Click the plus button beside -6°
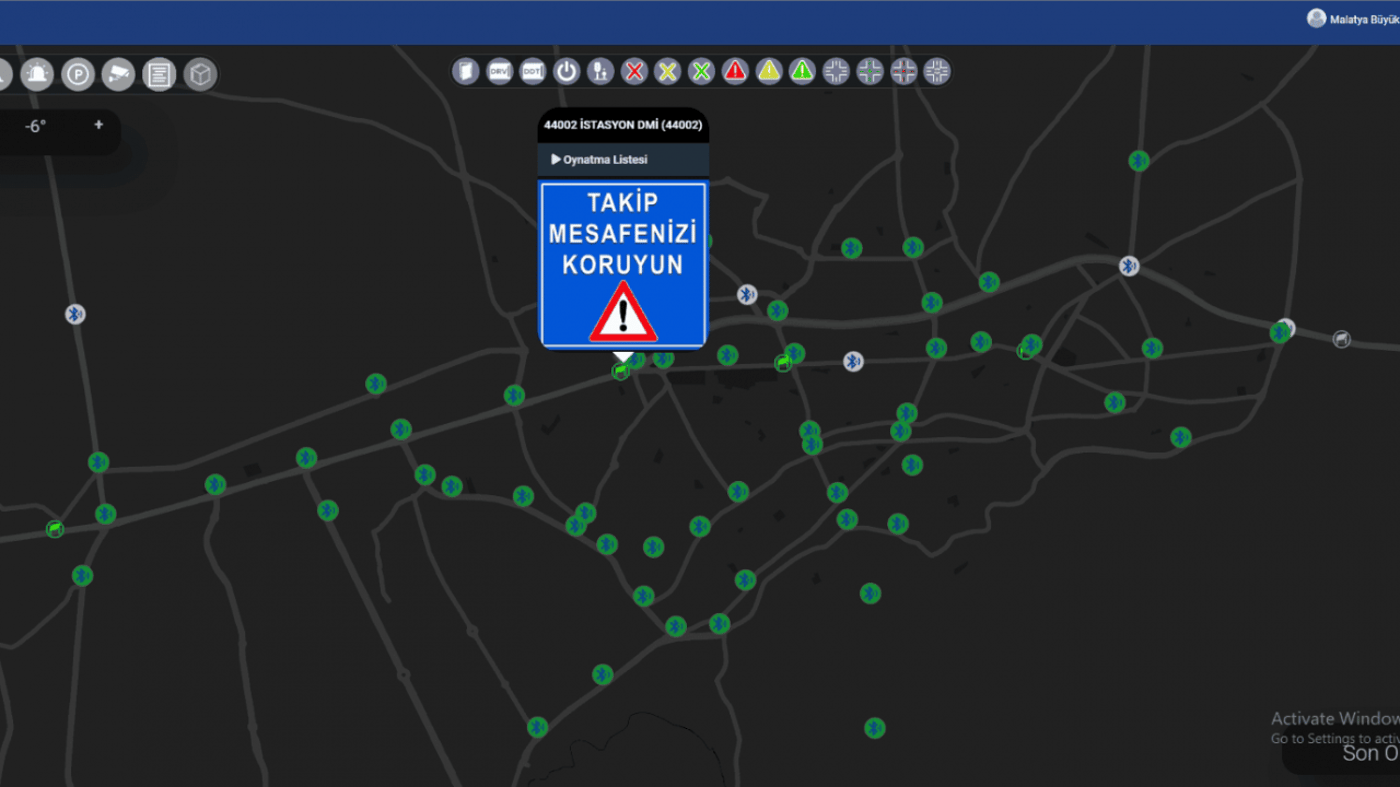This screenshot has width=1400, height=787. [x=98, y=125]
